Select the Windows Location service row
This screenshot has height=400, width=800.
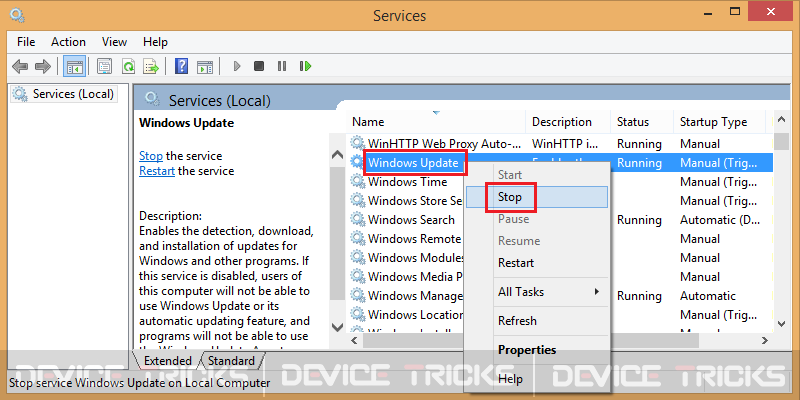(560, 315)
